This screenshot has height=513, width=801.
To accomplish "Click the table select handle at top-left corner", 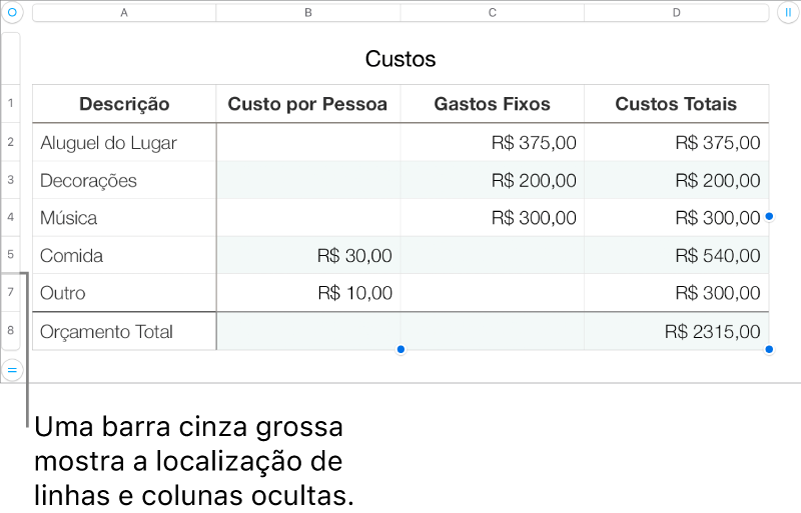I will 12,13.
